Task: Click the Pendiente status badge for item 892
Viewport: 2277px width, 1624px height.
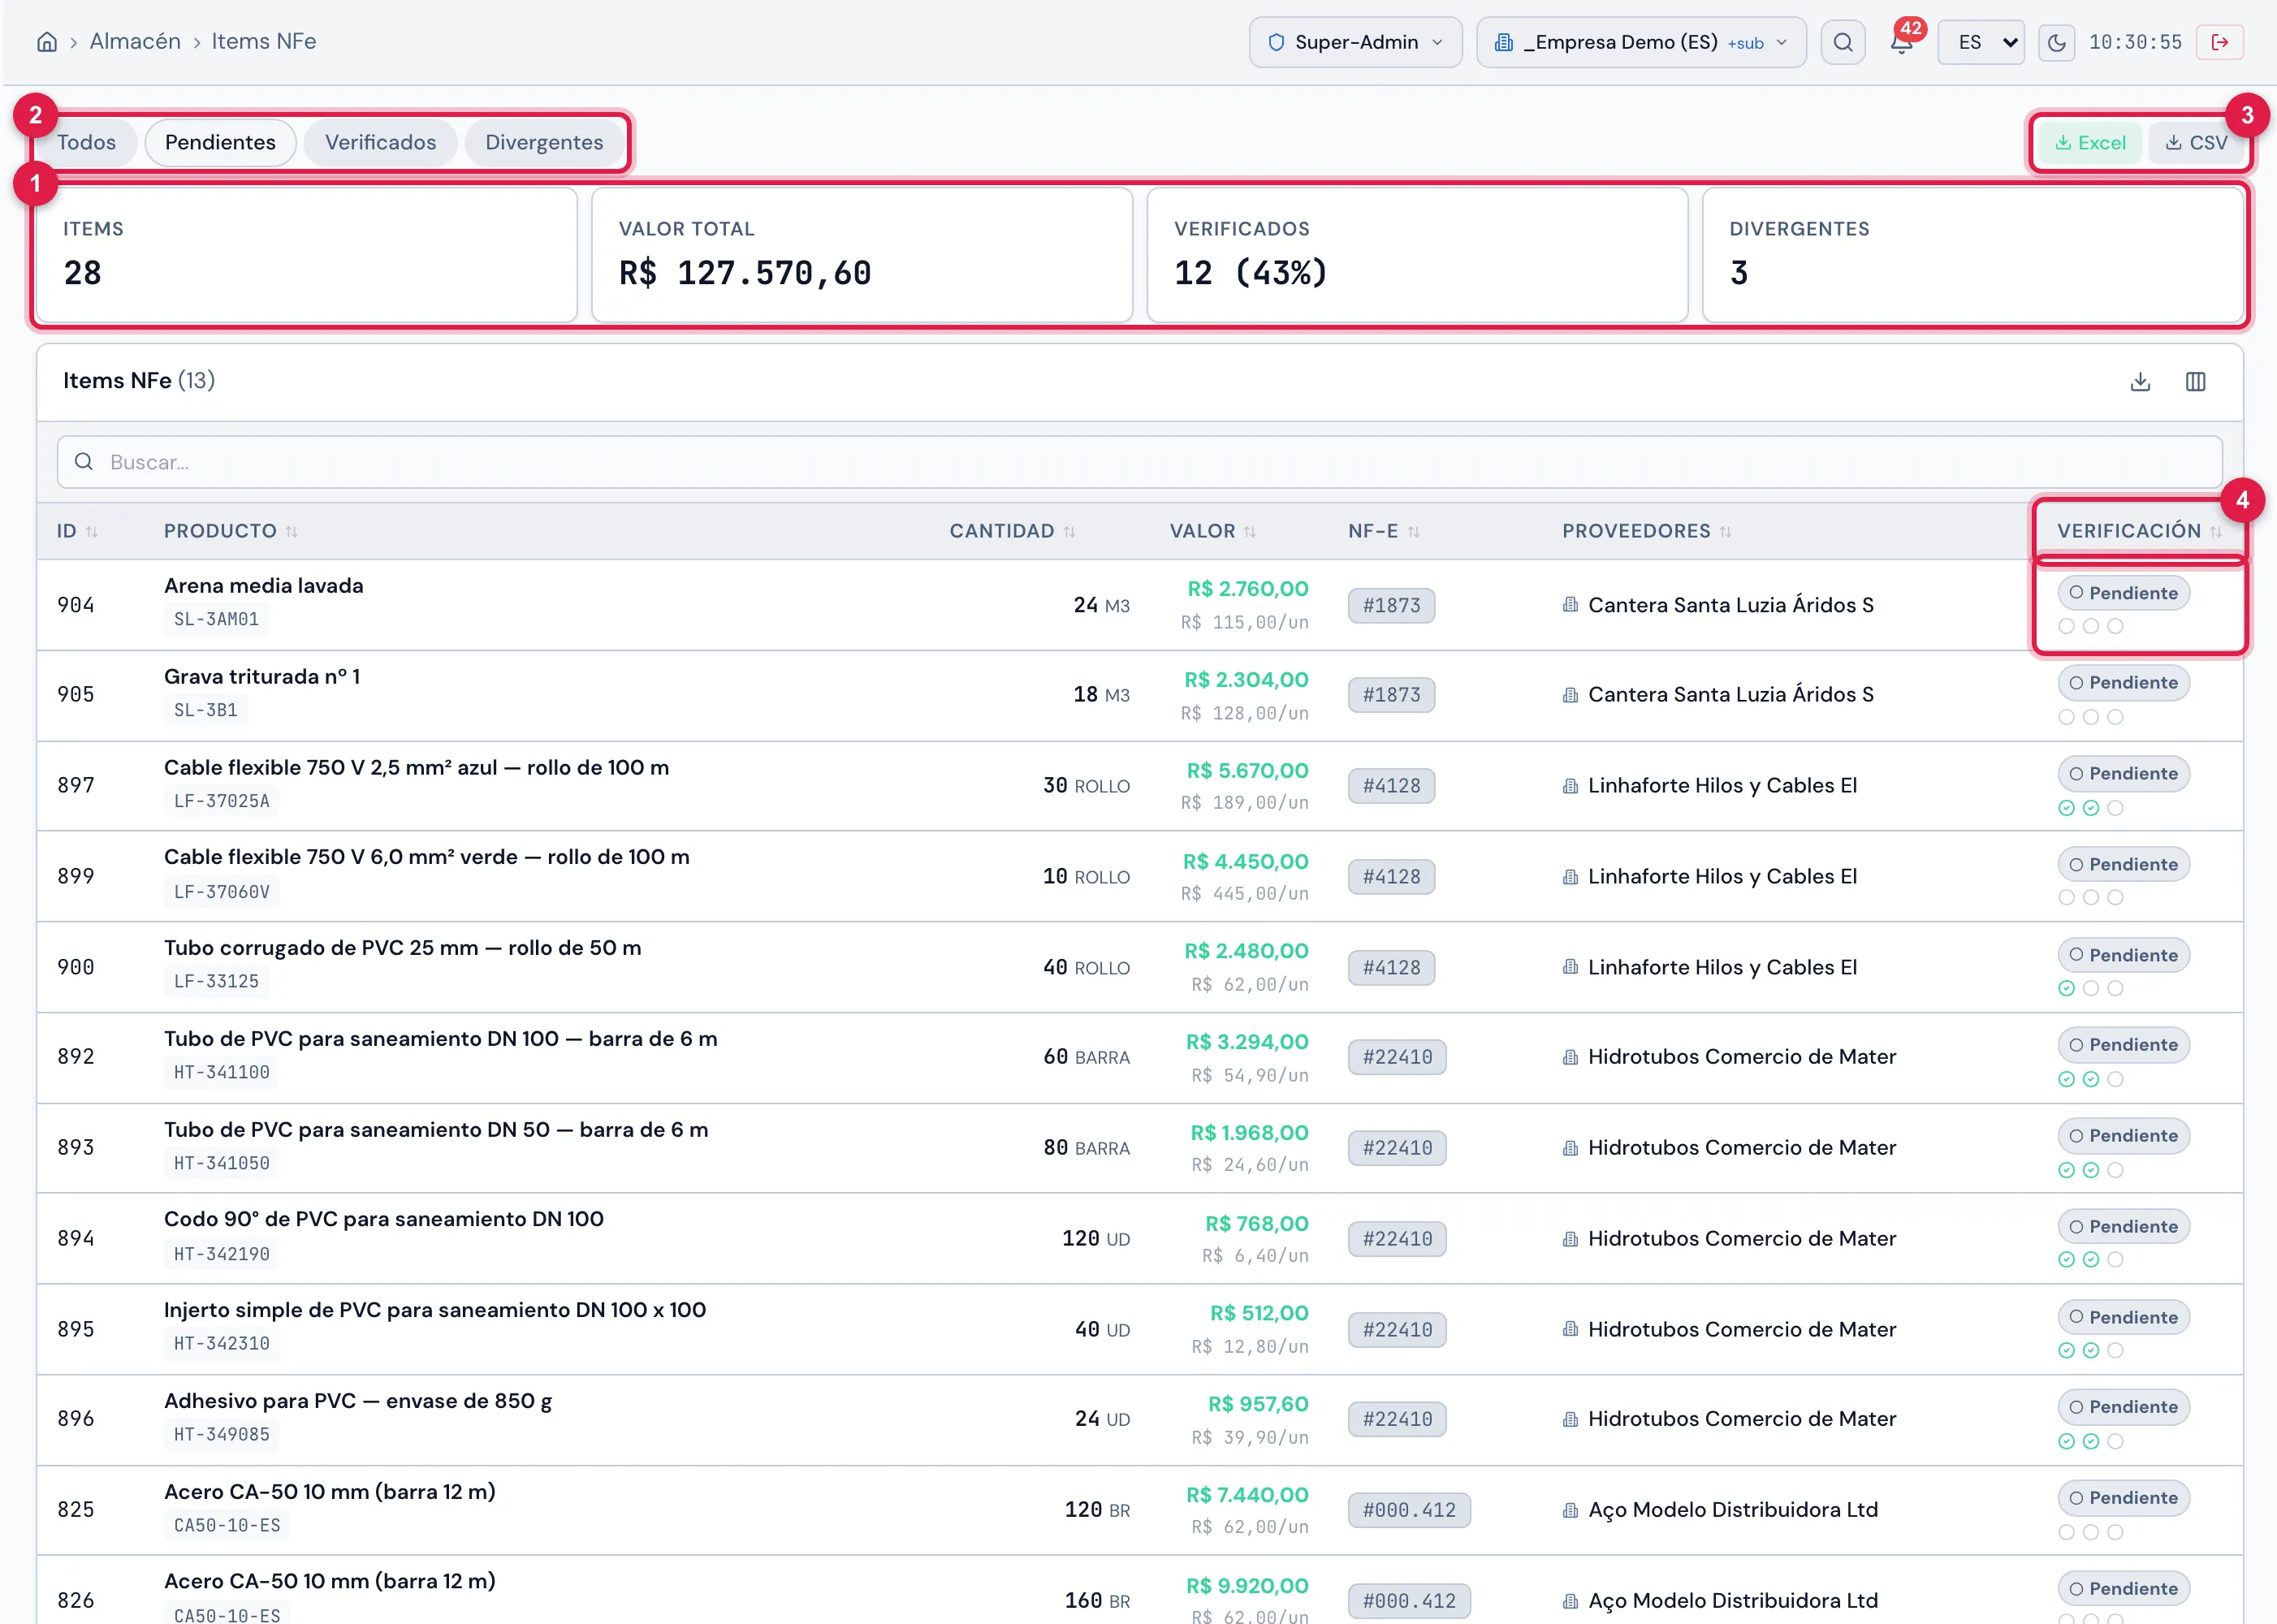Action: [2123, 1045]
